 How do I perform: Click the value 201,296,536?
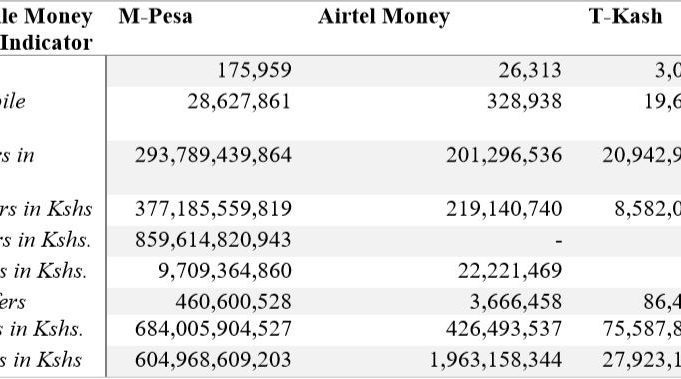click(x=504, y=155)
